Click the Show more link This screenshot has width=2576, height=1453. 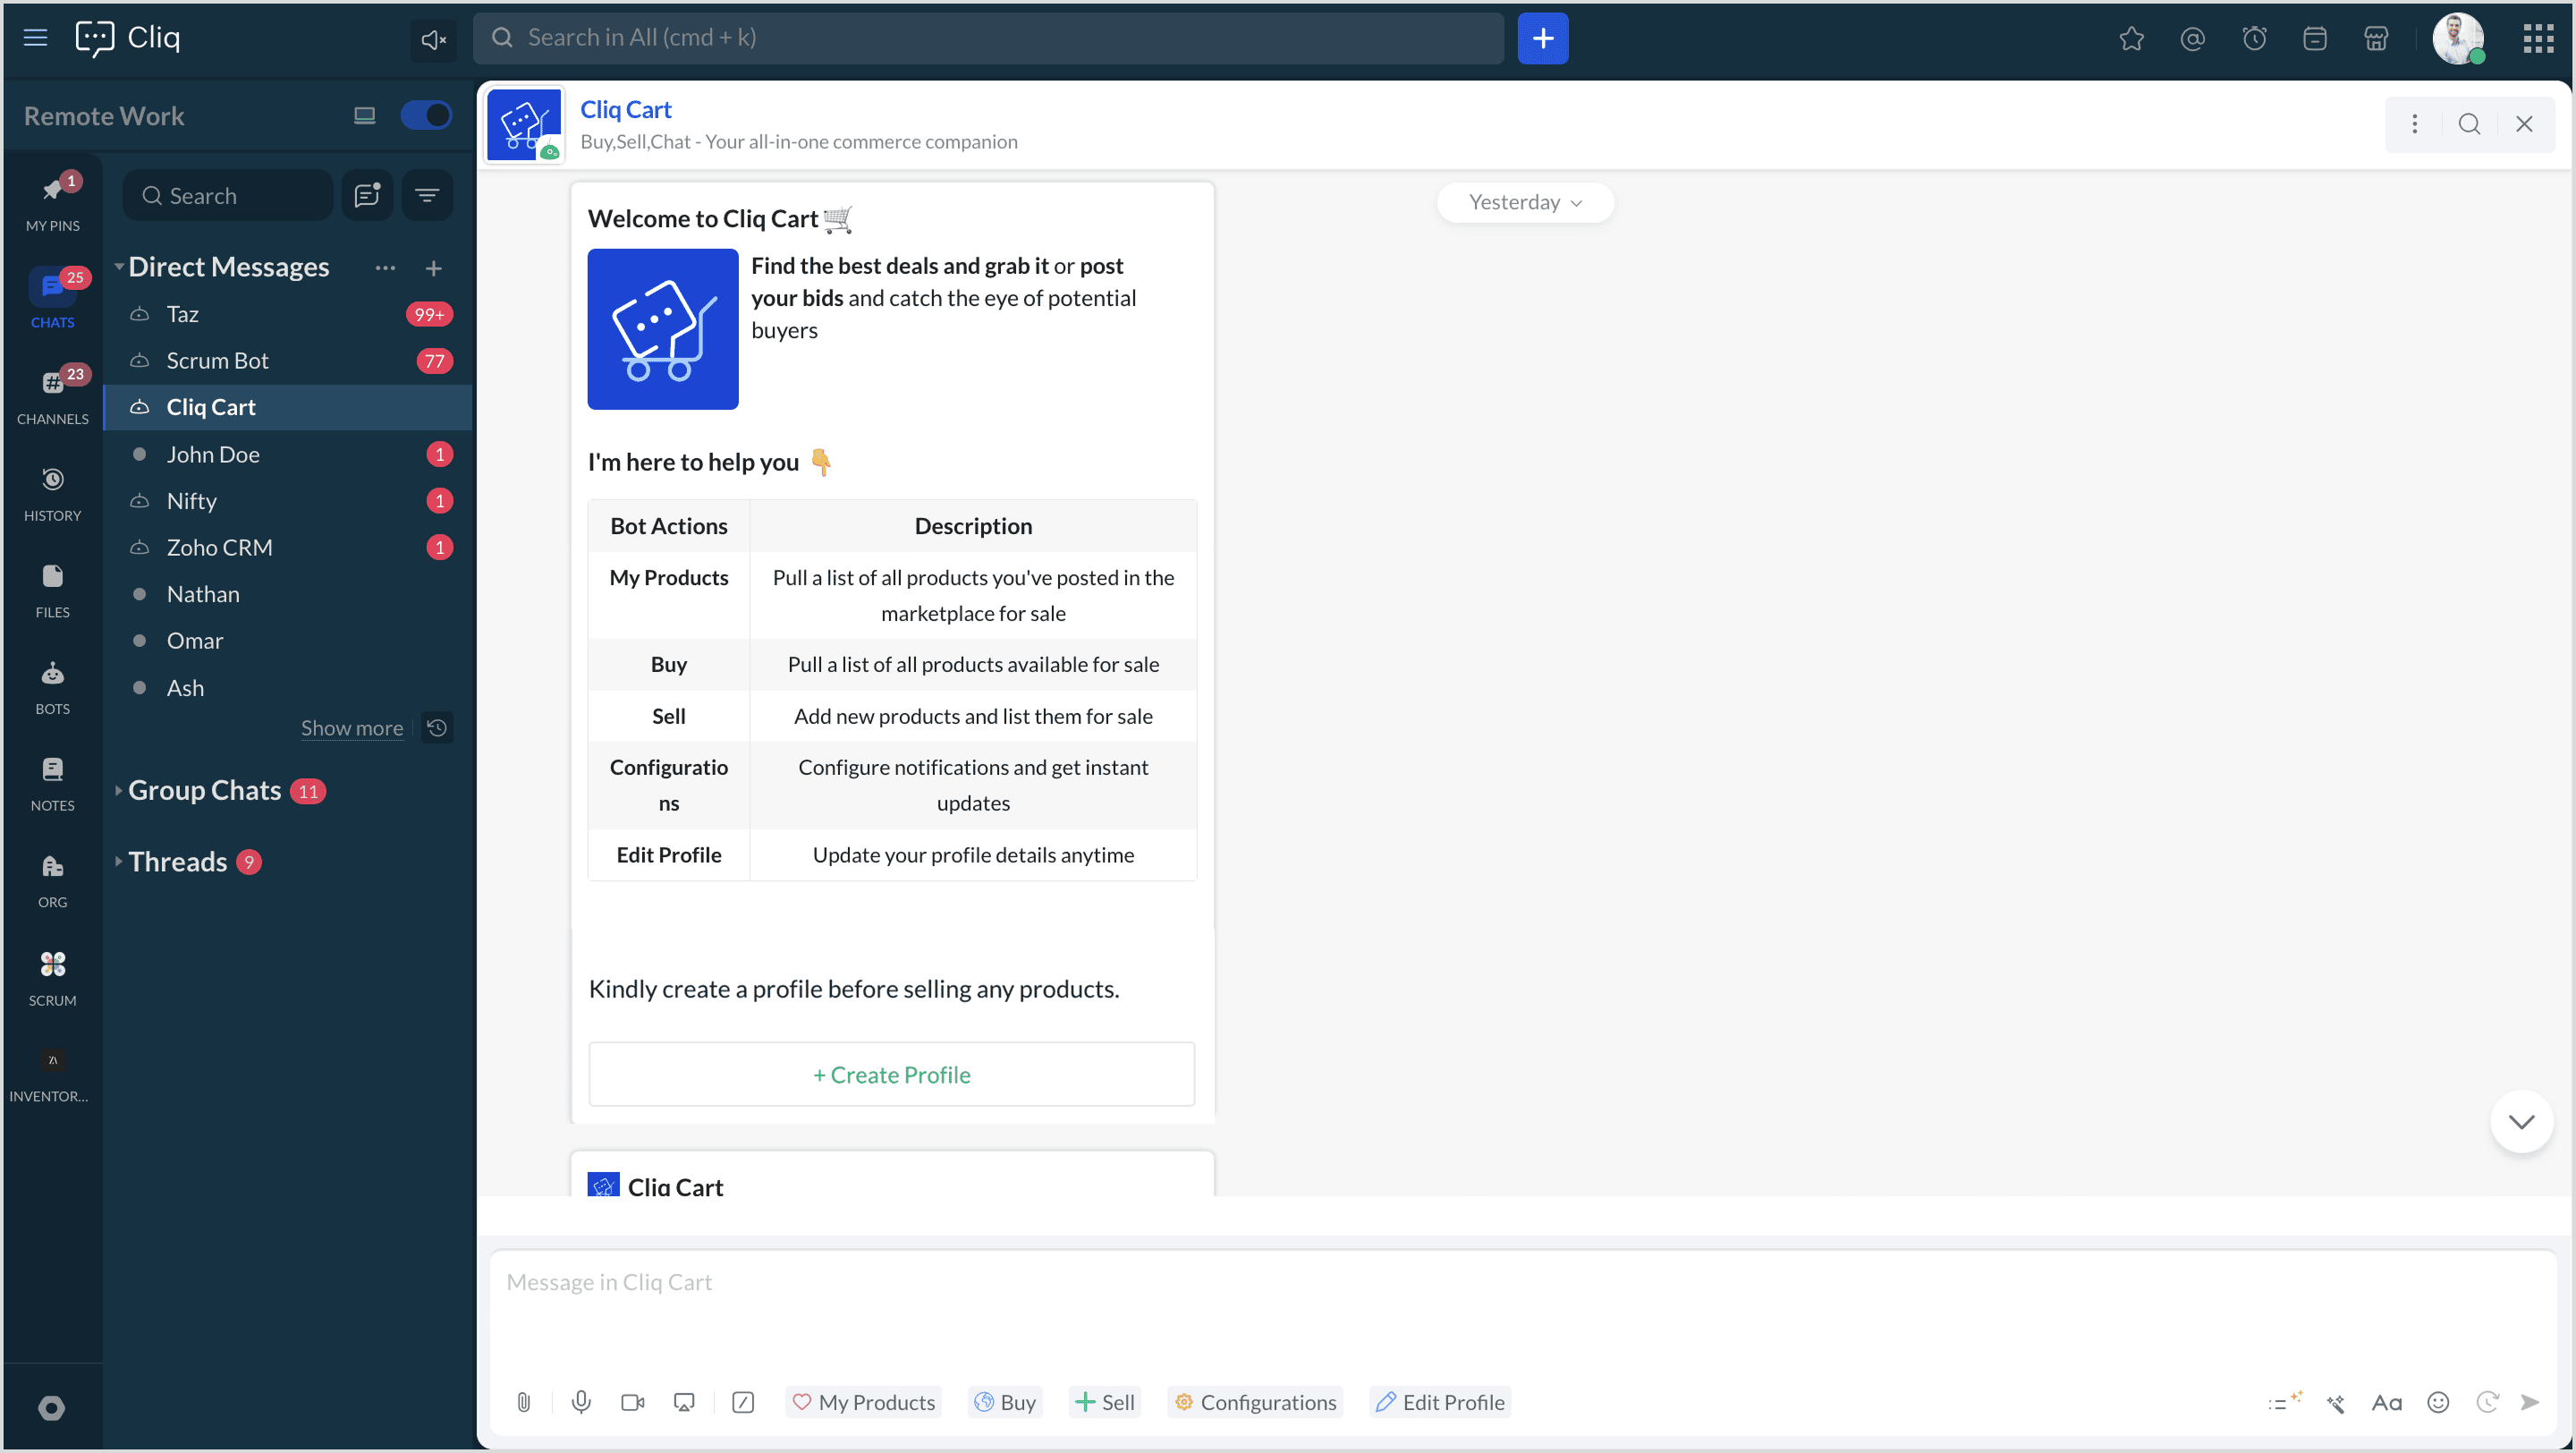pos(351,728)
